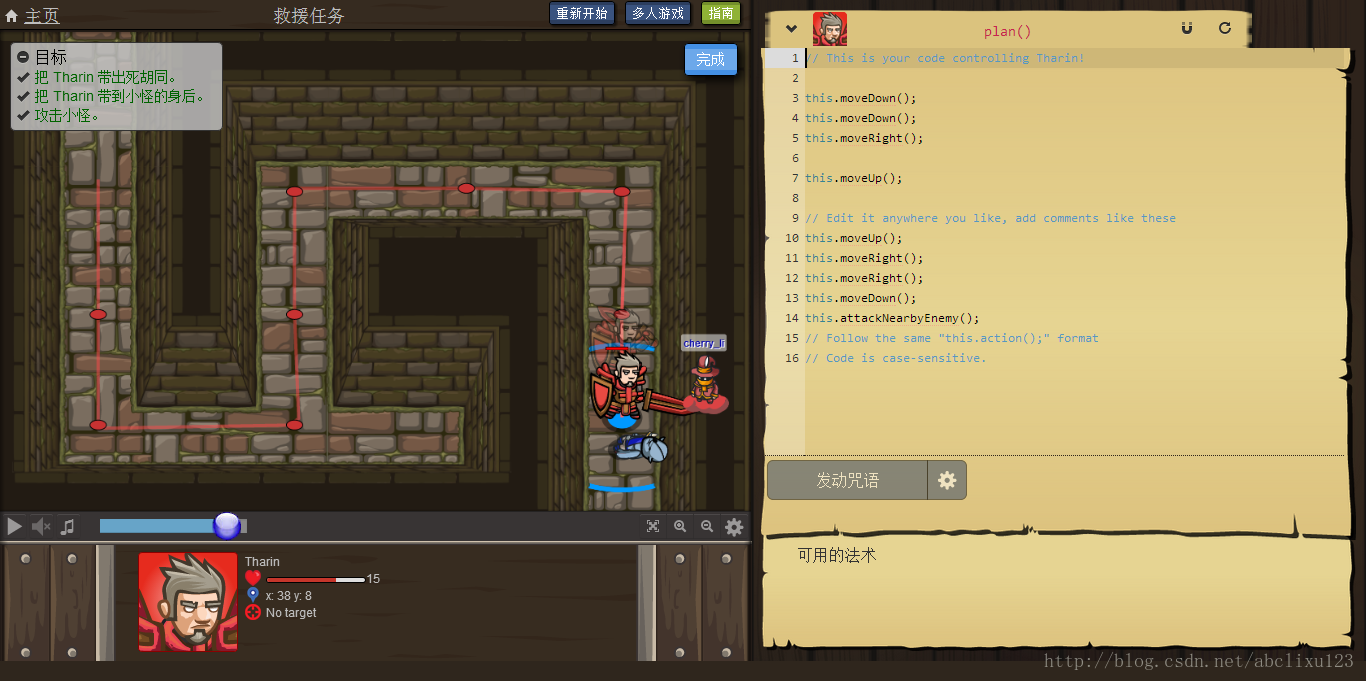This screenshot has width=1366, height=681.
Task: Zoom out the game view
Action: pyautogui.click(x=707, y=526)
